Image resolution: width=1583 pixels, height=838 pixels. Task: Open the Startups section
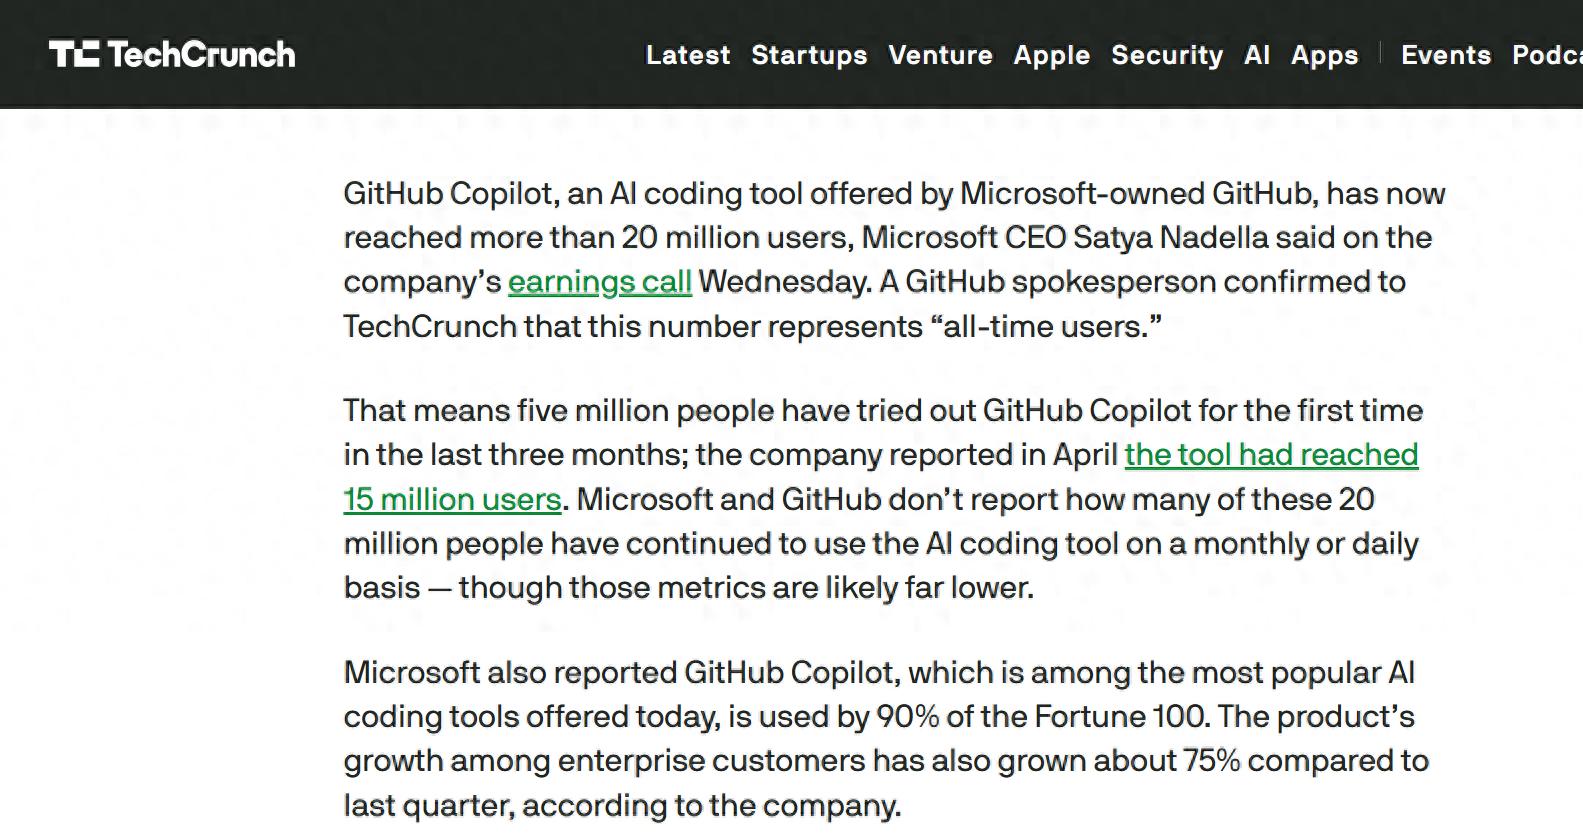(809, 56)
